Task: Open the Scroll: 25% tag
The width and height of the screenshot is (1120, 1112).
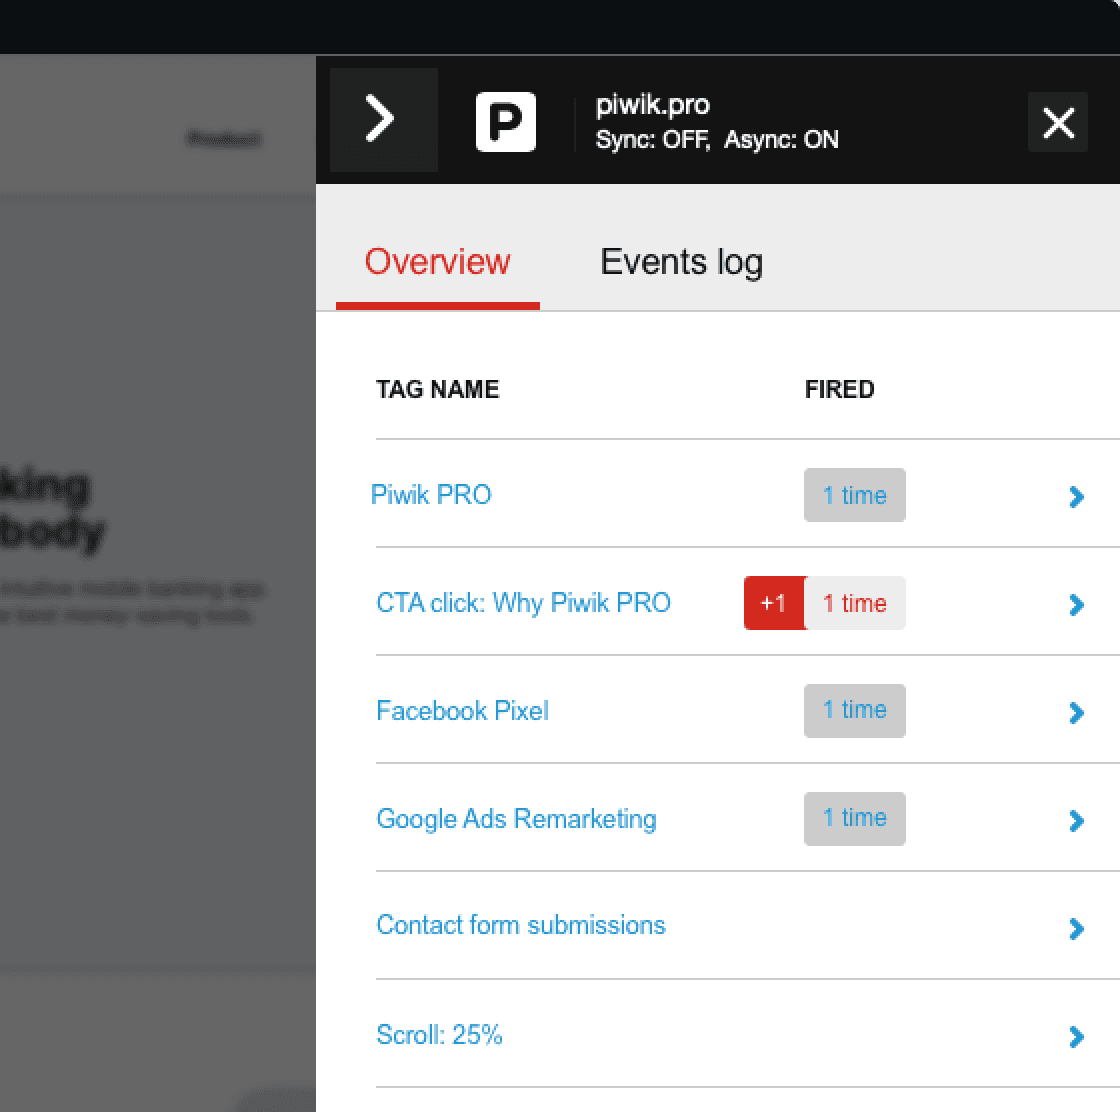Action: [439, 1034]
